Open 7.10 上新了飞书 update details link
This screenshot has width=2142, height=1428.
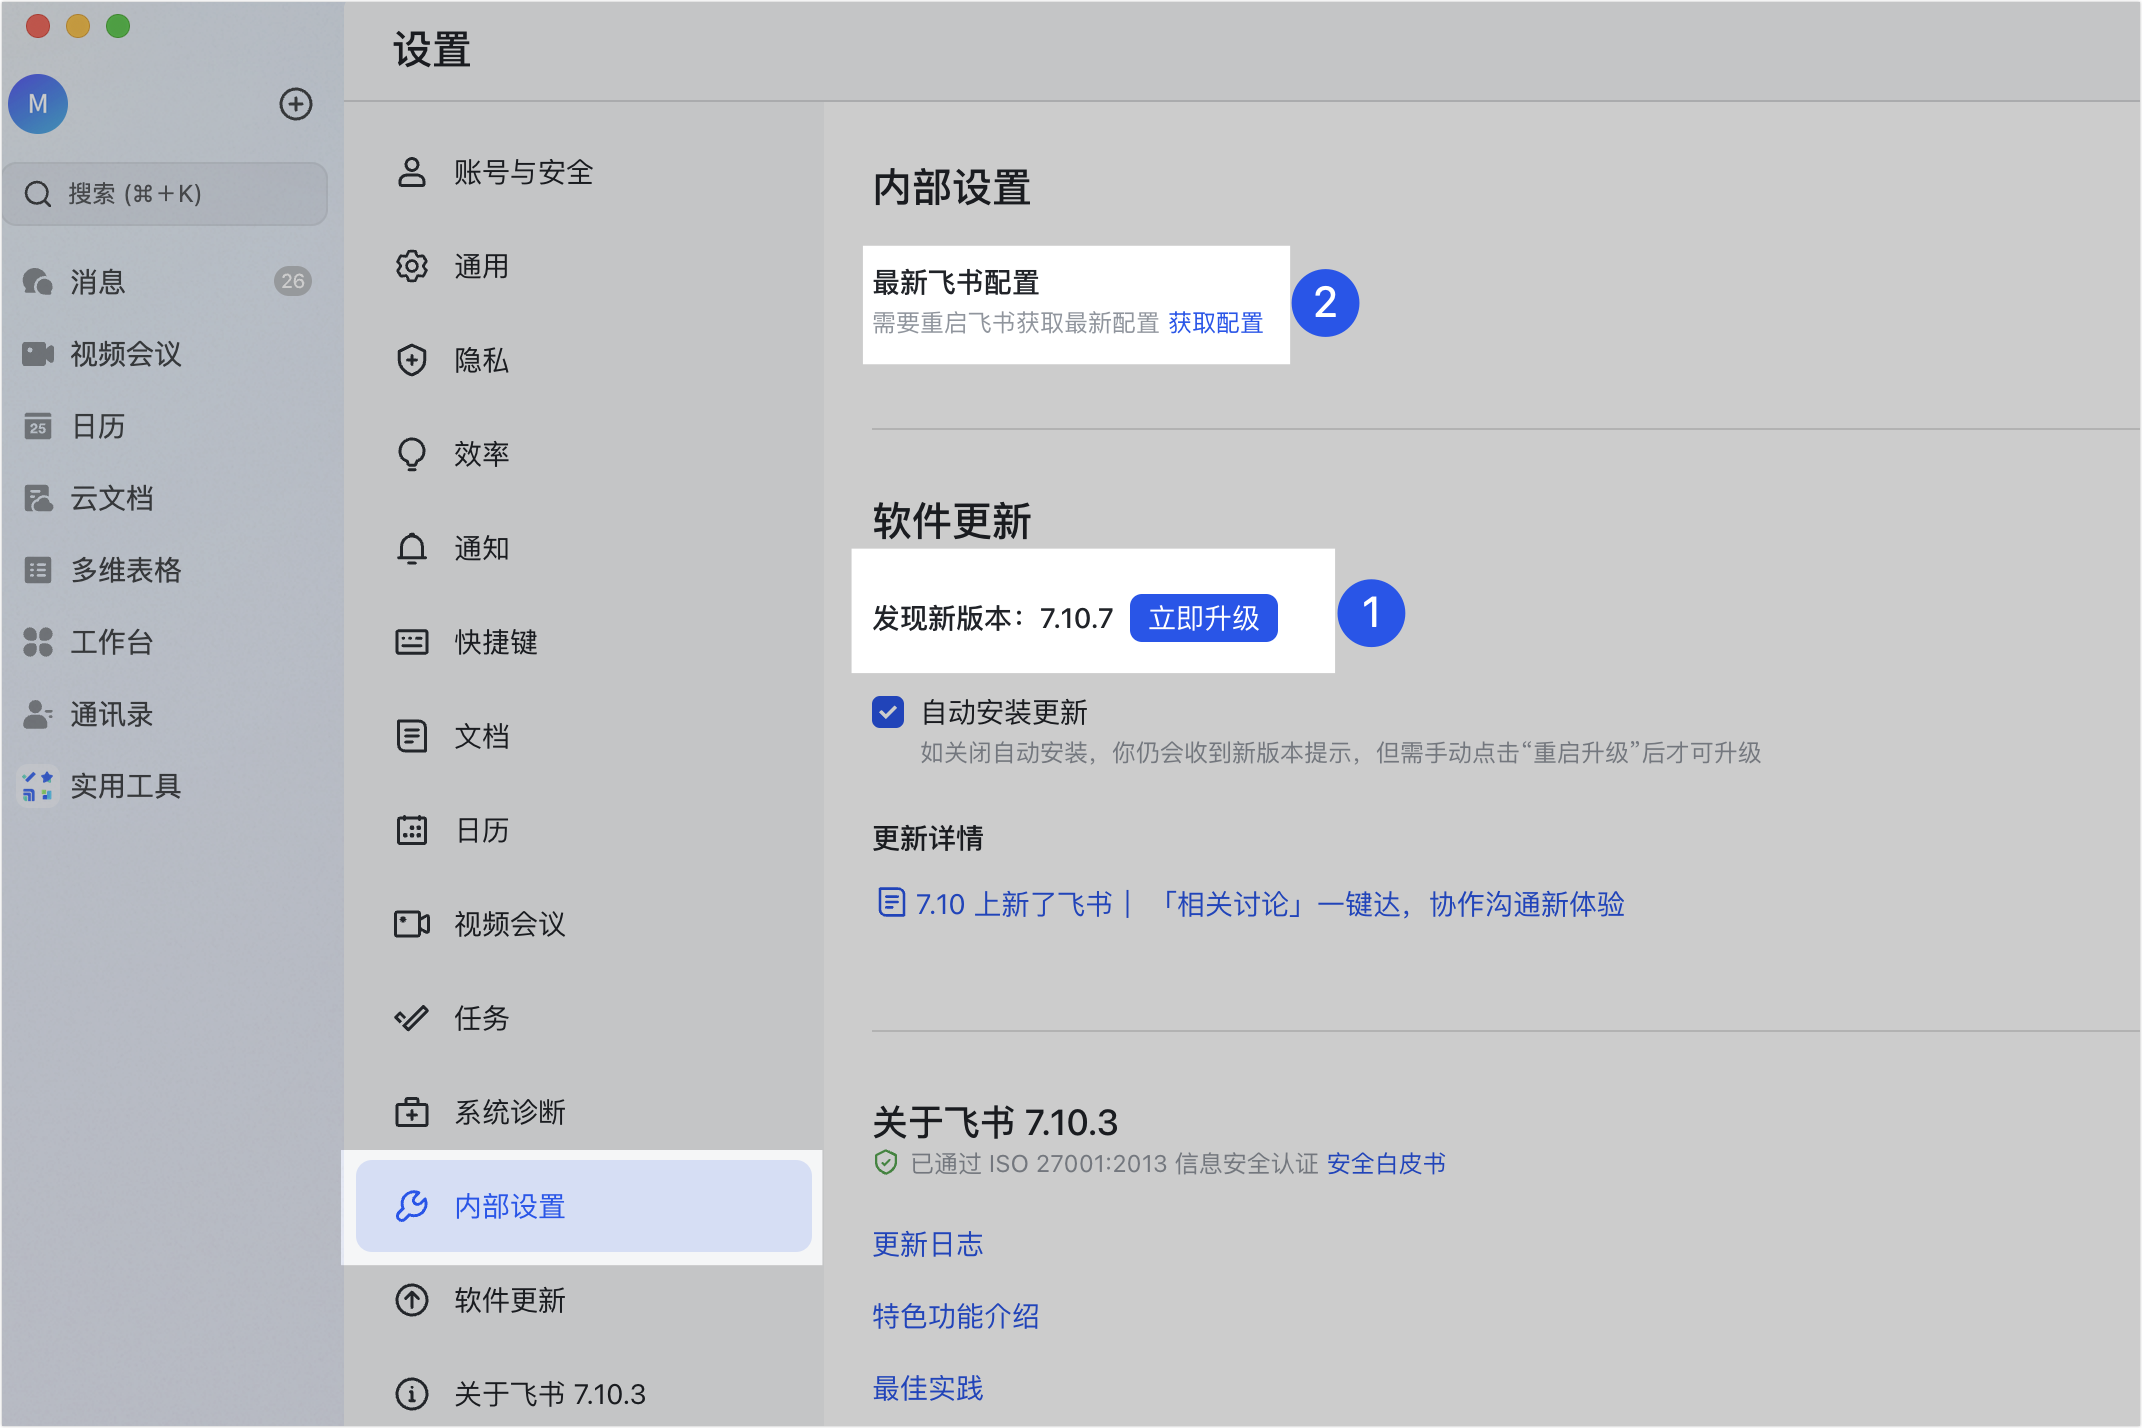pos(1270,904)
